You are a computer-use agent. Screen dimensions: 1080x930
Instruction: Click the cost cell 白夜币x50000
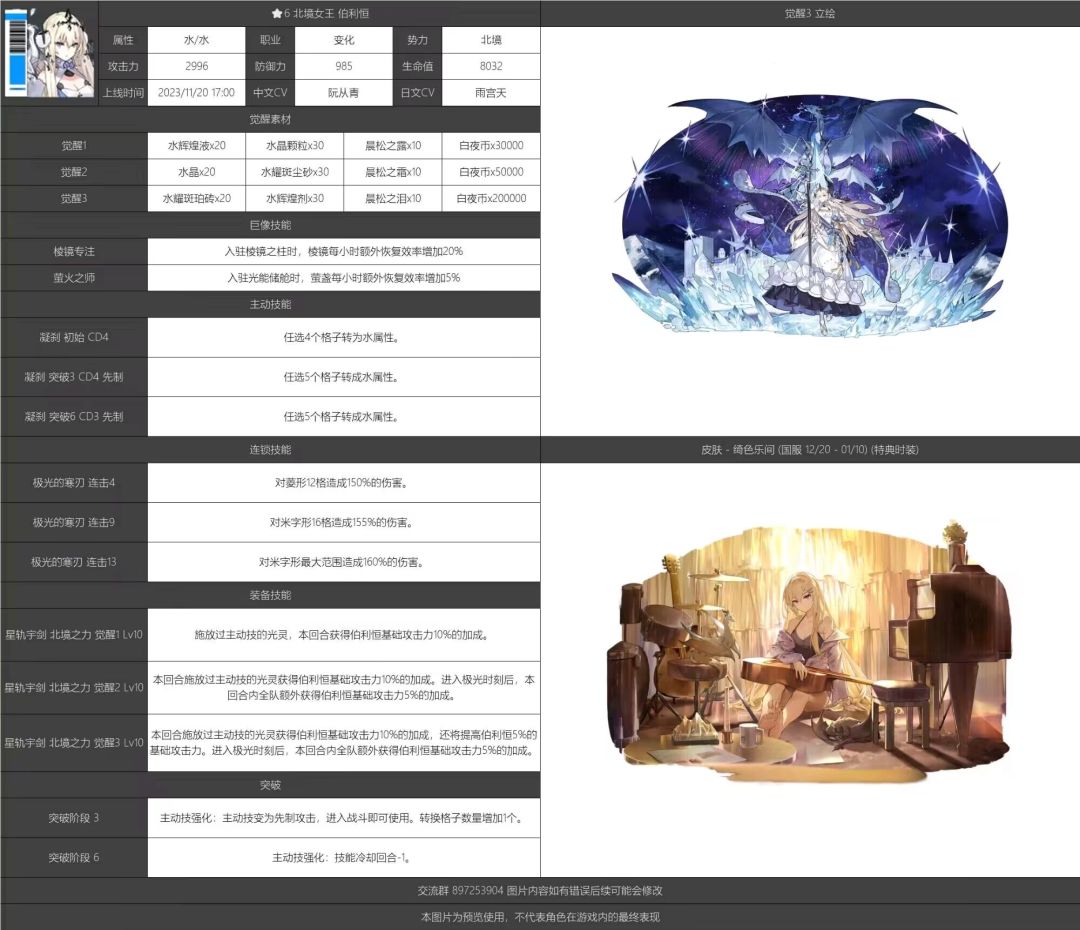pyautogui.click(x=491, y=172)
